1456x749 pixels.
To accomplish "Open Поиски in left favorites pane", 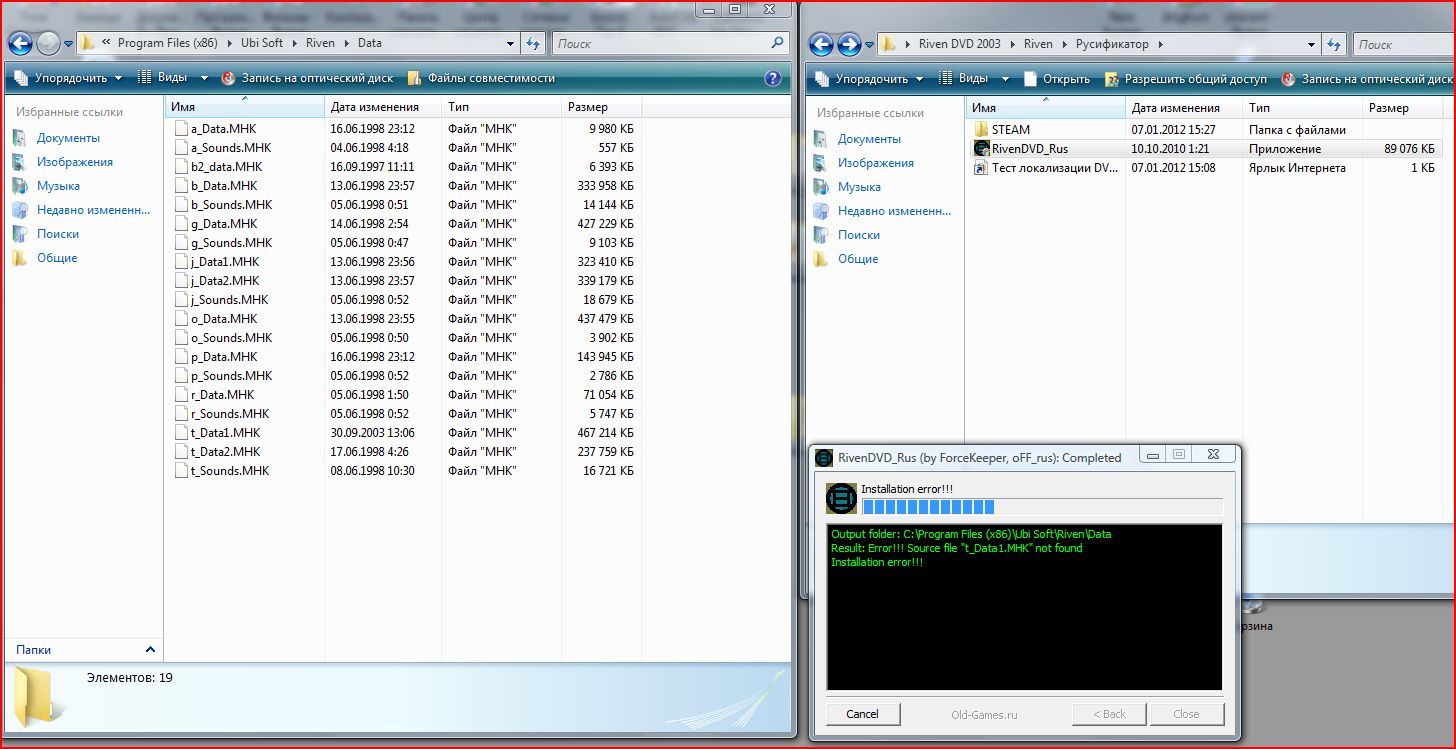I will pos(57,234).
